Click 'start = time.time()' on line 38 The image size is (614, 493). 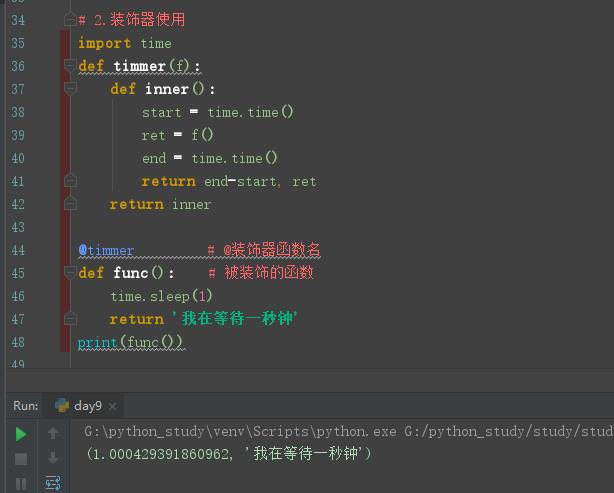click(217, 112)
